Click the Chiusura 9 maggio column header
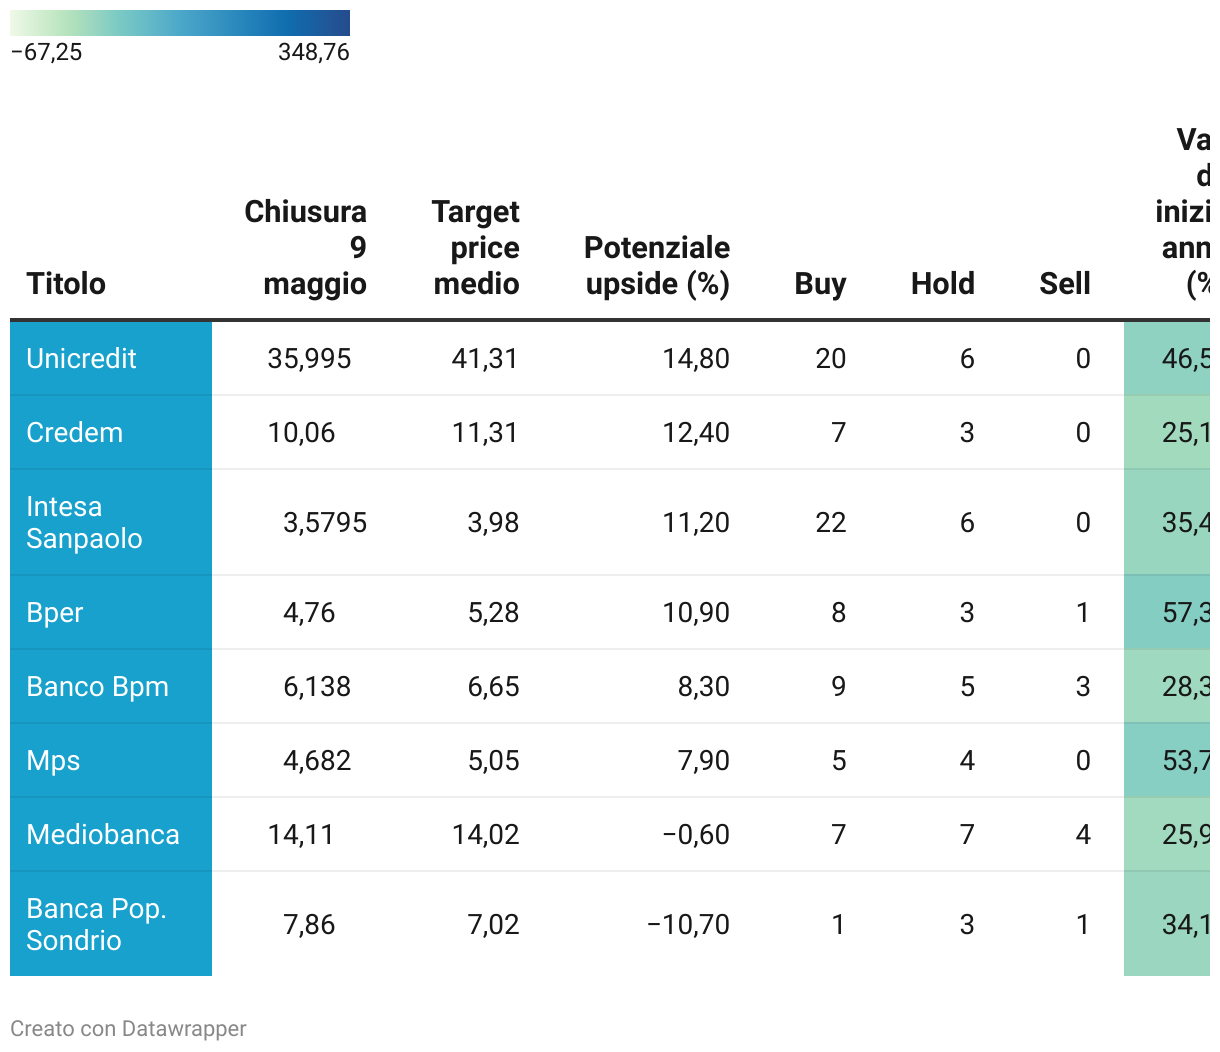The height and width of the screenshot is (1052, 1220). 305,248
